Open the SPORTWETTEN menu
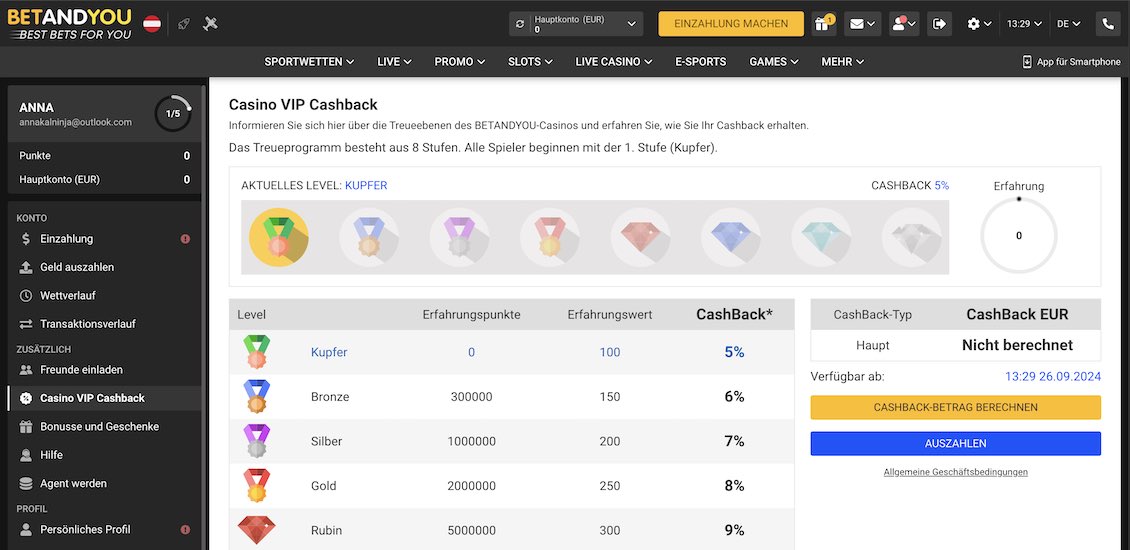1130x550 pixels. pos(309,62)
